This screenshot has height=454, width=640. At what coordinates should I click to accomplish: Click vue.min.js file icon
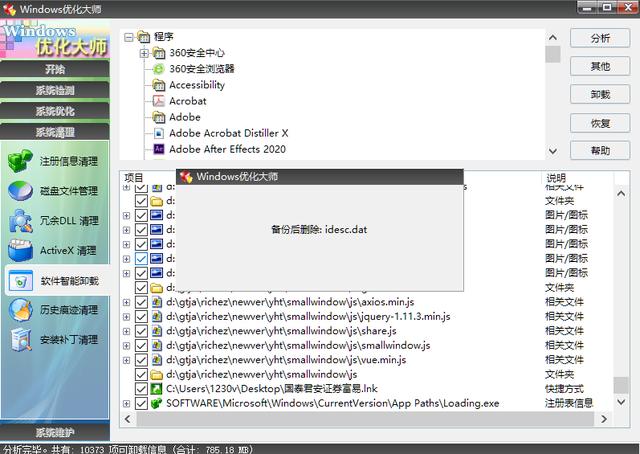click(157, 360)
